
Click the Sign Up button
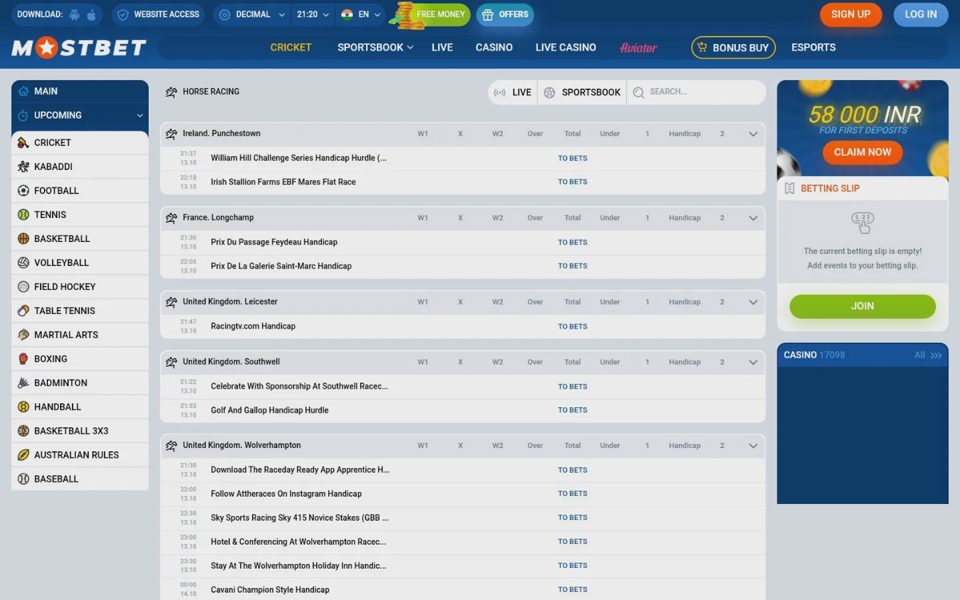850,15
